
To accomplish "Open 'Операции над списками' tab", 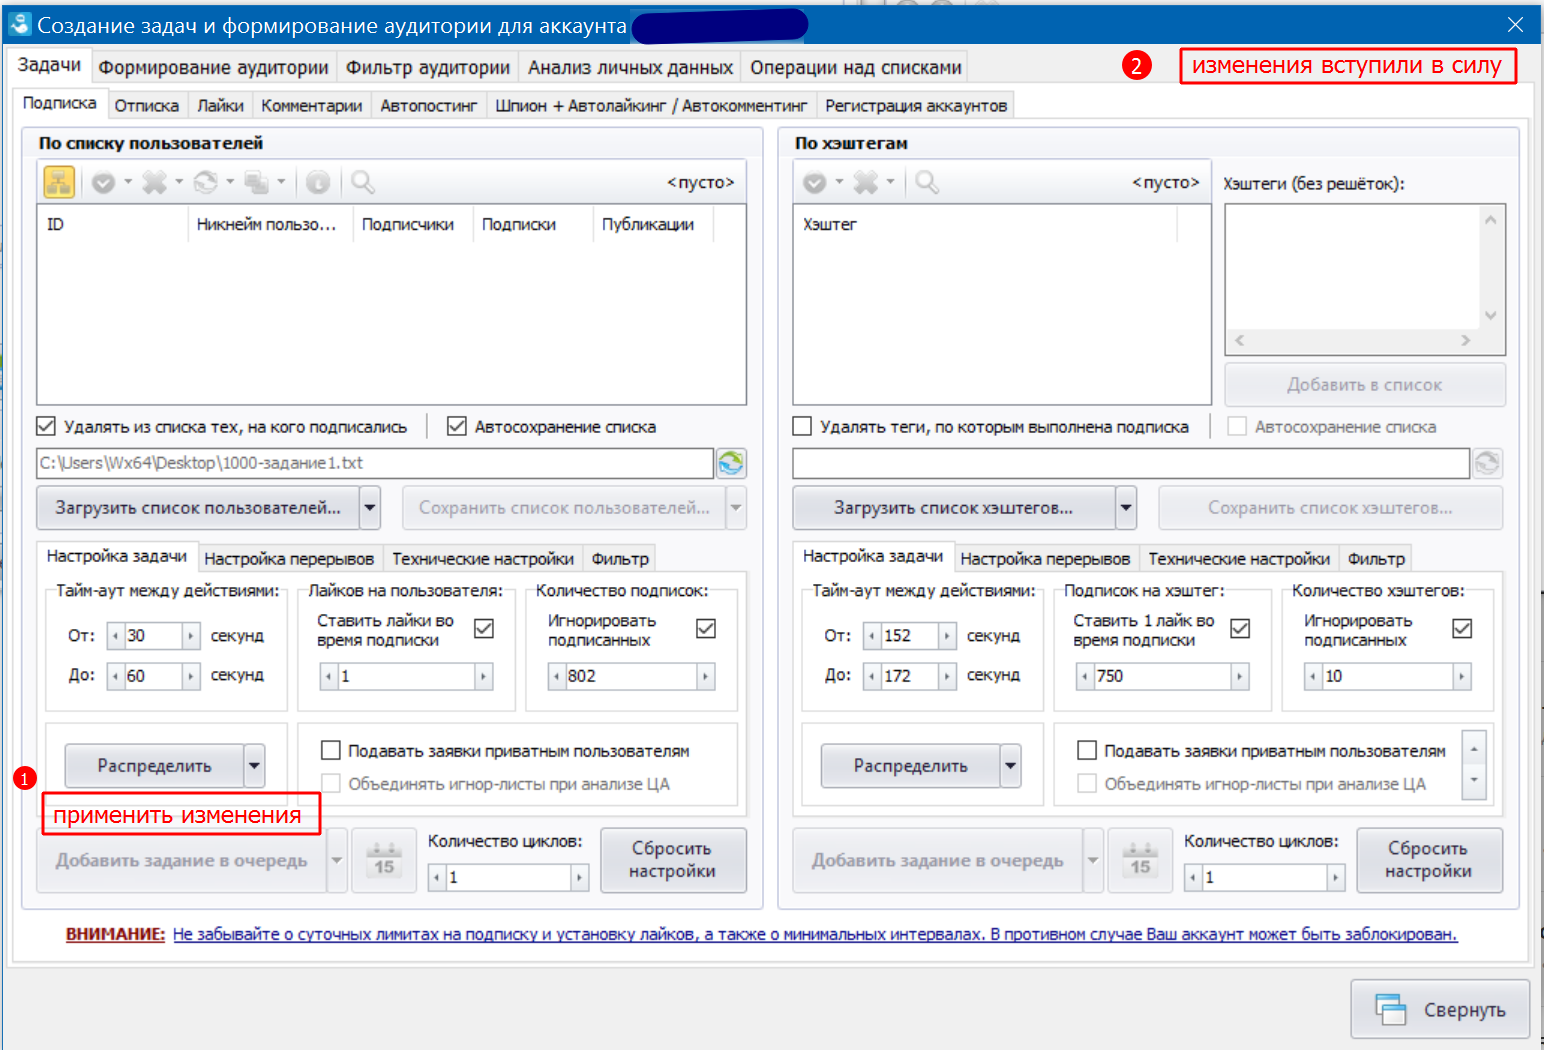I will [856, 67].
